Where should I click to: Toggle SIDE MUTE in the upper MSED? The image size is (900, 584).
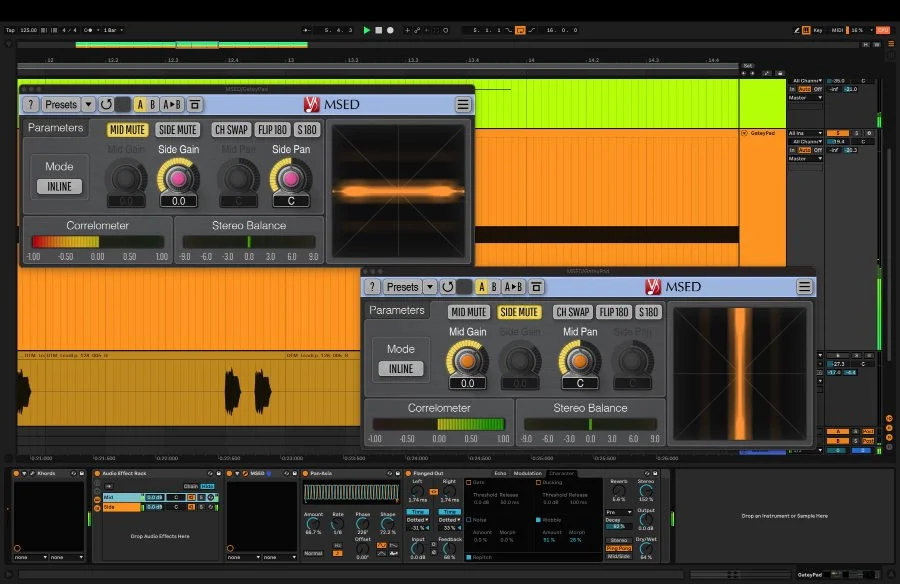[x=177, y=130]
